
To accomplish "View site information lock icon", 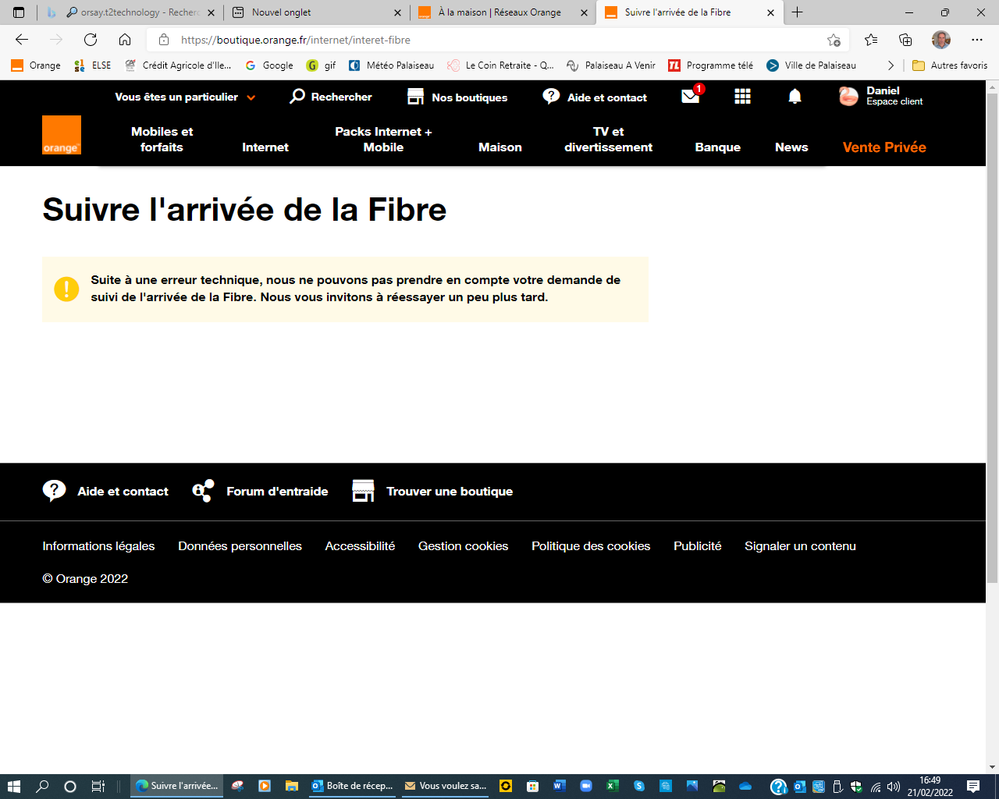I will 164,40.
